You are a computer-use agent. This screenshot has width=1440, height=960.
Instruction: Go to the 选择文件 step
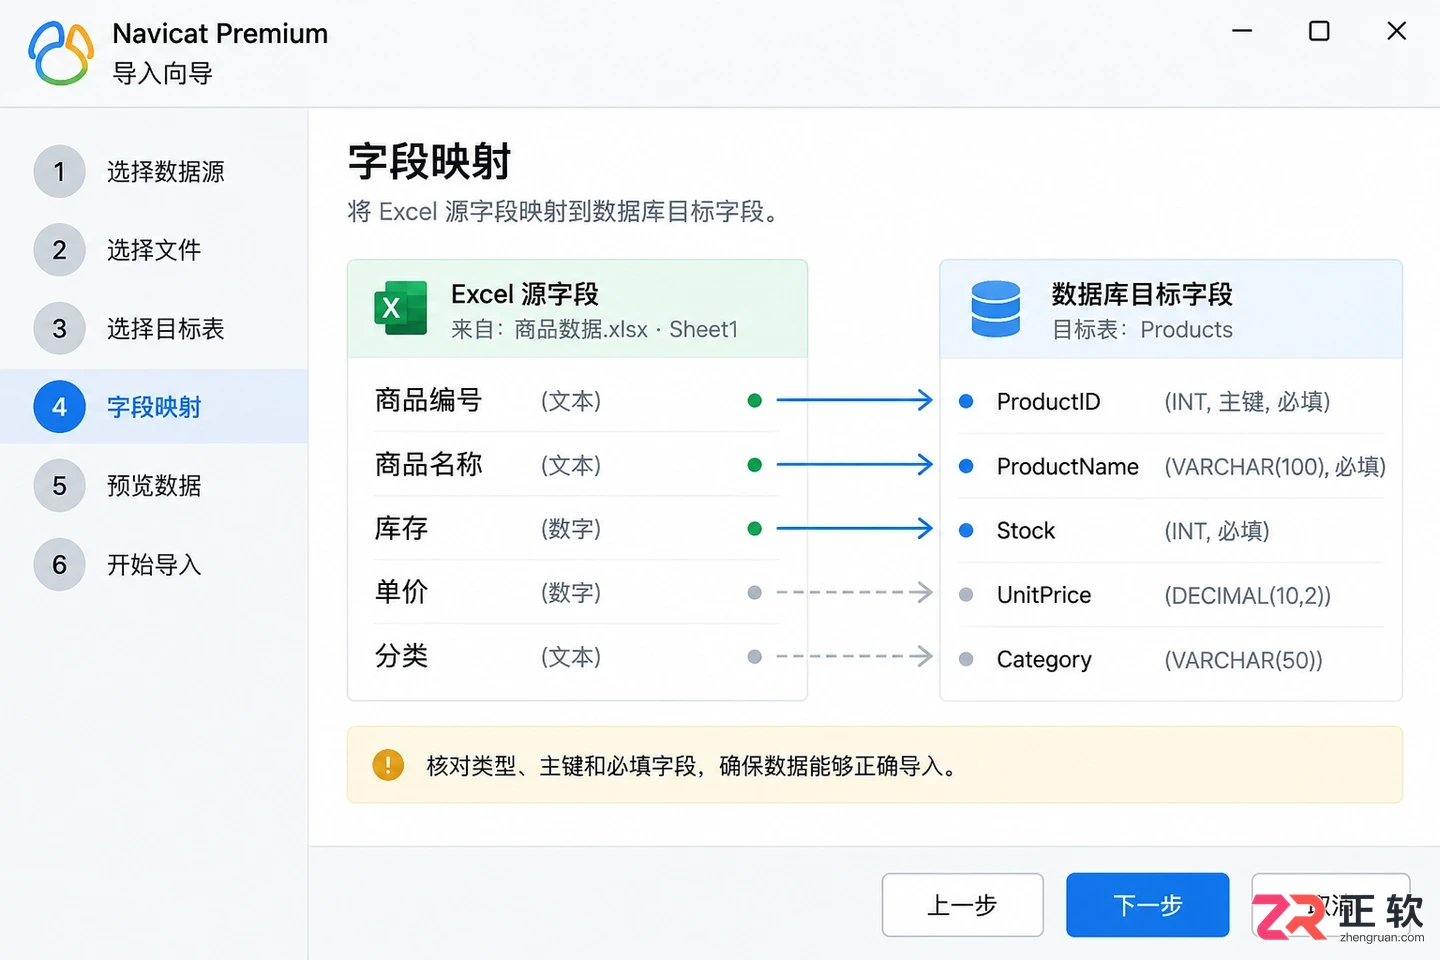(x=154, y=250)
